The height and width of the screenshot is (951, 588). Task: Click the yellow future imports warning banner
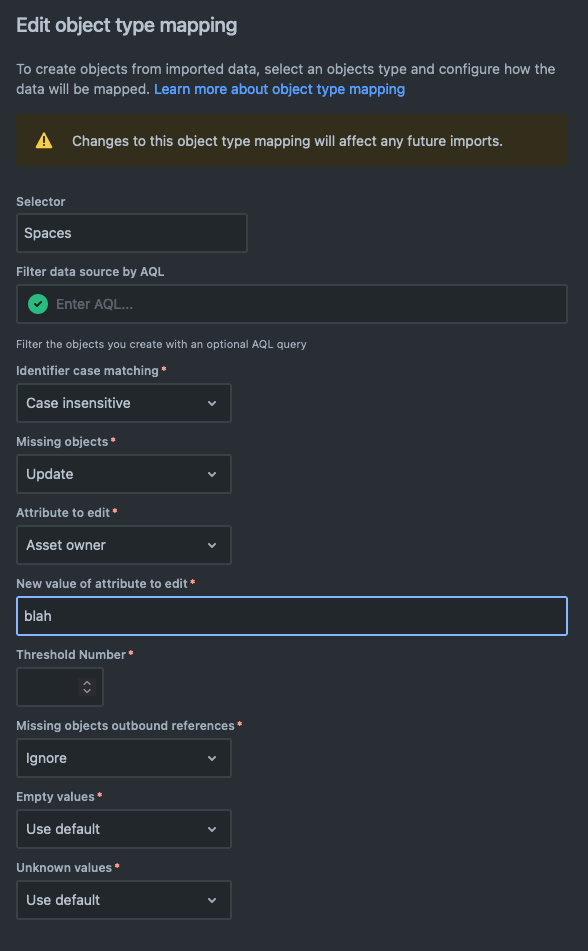pyautogui.click(x=291, y=140)
